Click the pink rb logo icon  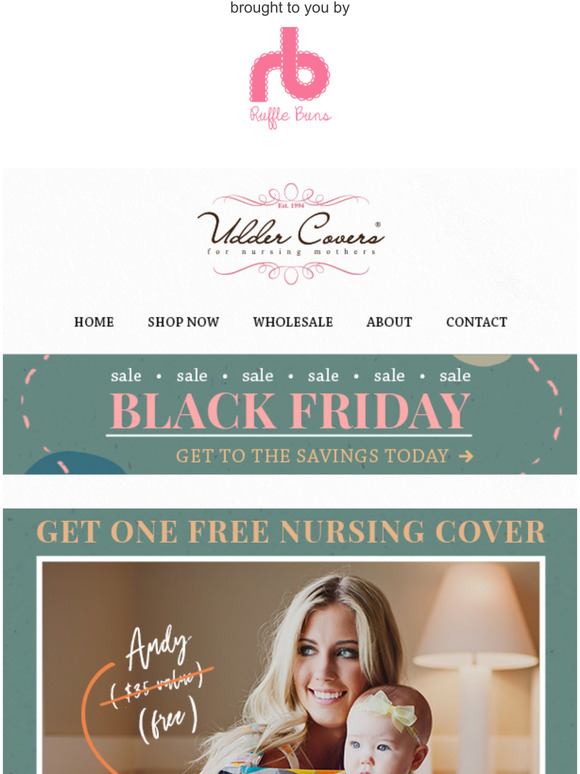click(290, 65)
